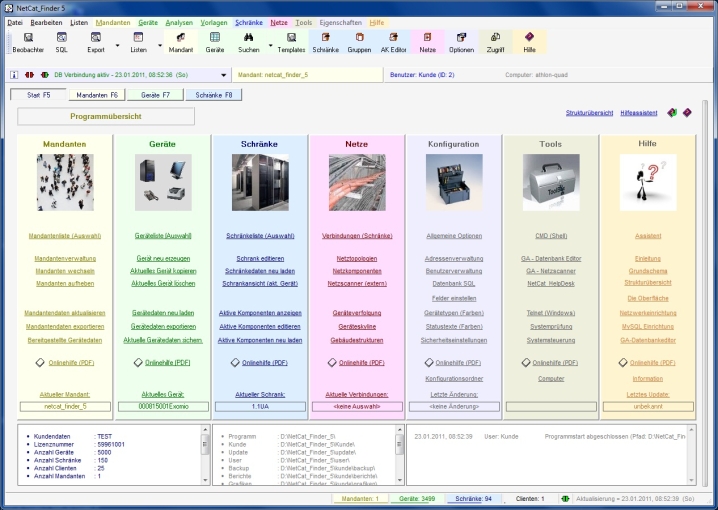Open the Analysen menu
Image resolution: width=718 pixels, height=510 pixels.
pyautogui.click(x=179, y=21)
